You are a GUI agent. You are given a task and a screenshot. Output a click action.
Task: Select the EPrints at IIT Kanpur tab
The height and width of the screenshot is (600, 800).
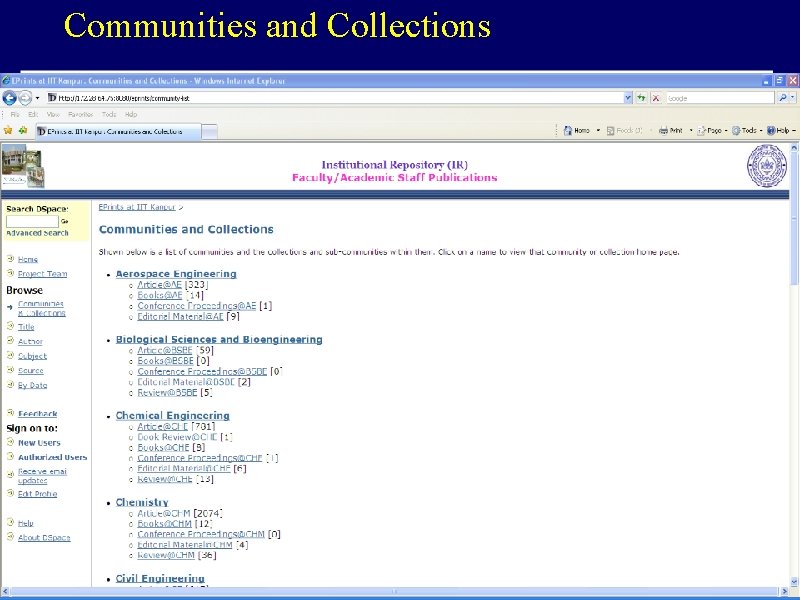(x=117, y=131)
